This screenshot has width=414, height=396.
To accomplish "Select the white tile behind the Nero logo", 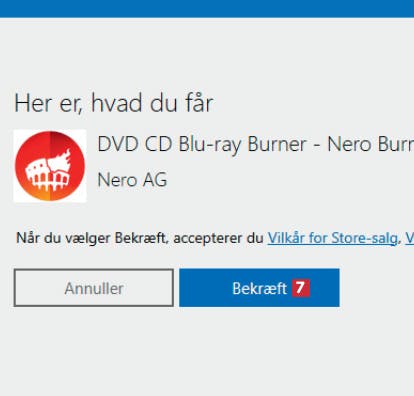I will pyautogui.click(x=50, y=166).
